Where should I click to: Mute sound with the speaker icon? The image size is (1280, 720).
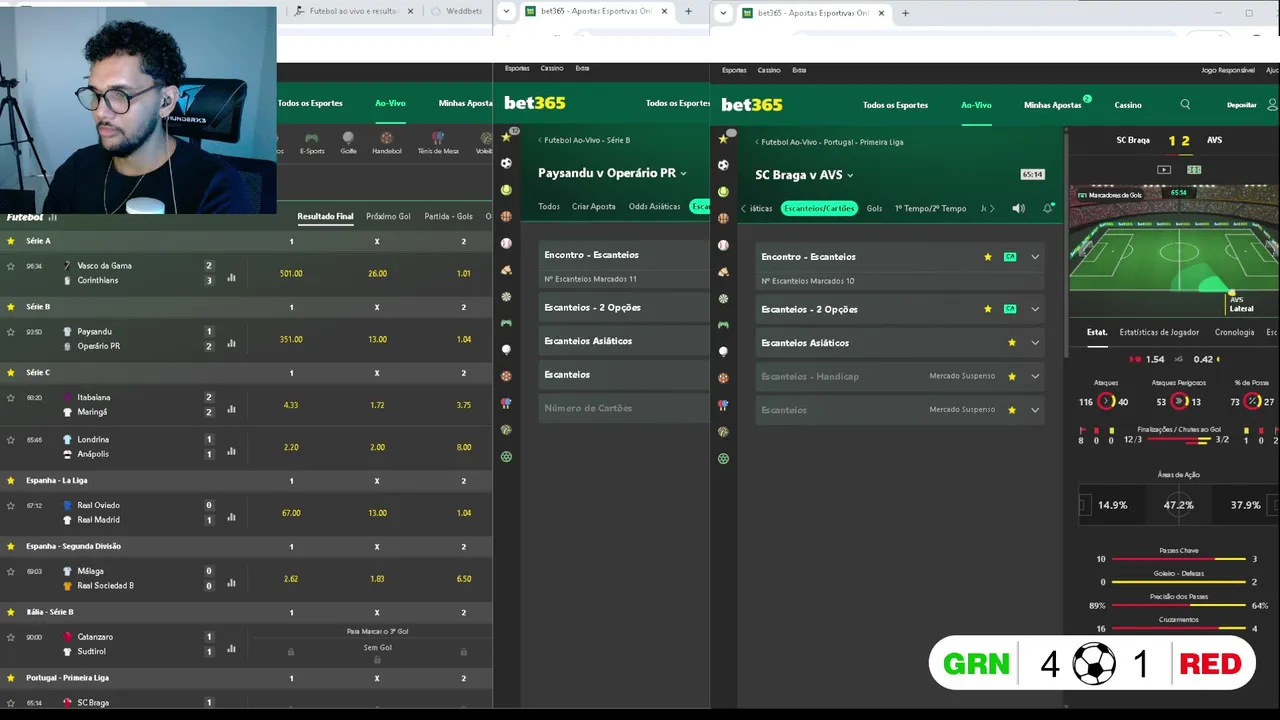point(1018,208)
